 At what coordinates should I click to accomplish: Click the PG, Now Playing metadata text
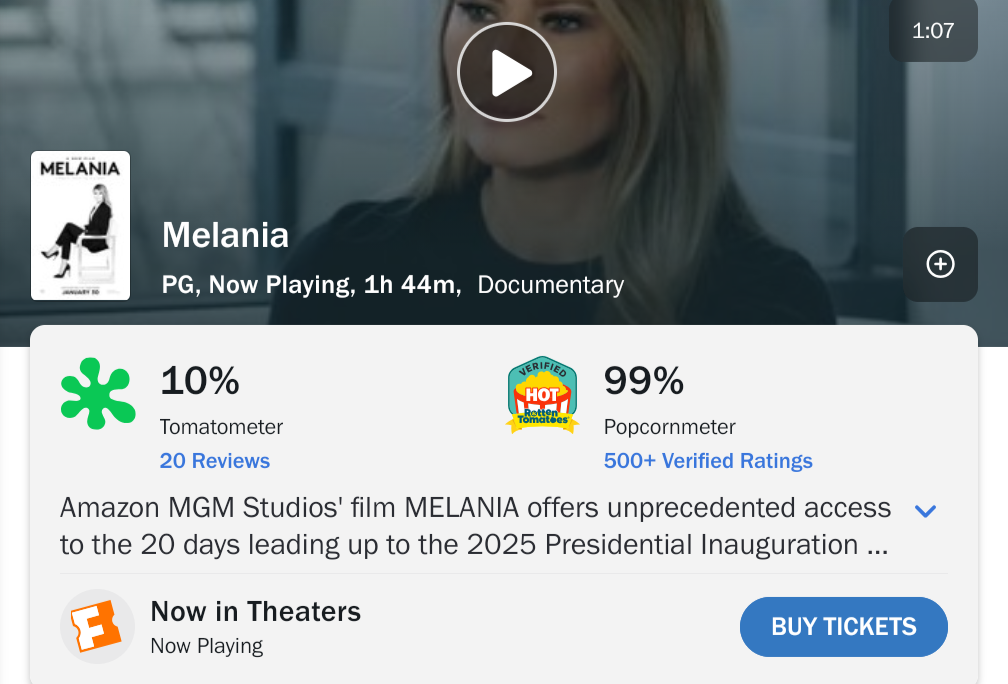click(x=257, y=285)
